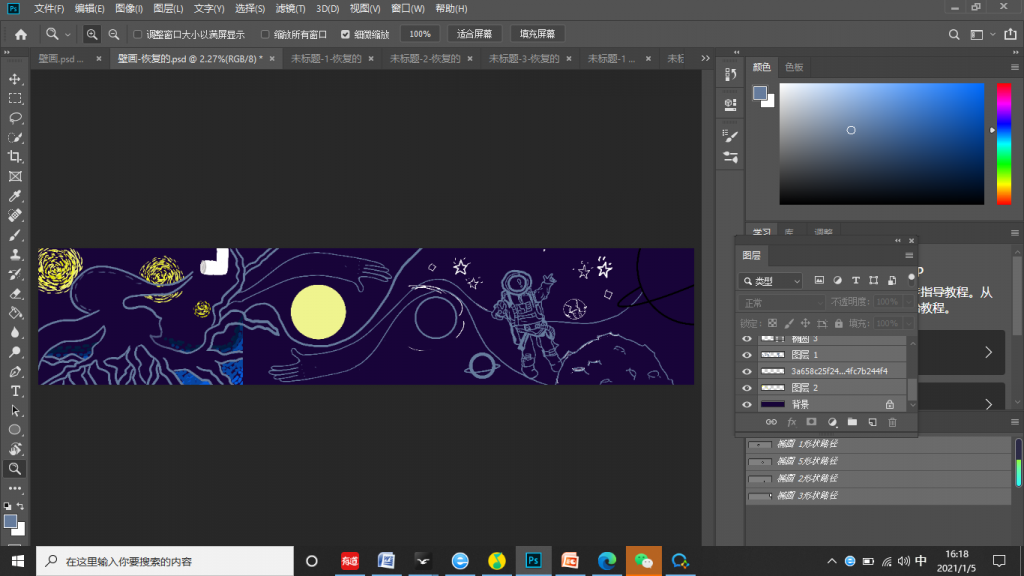
Task: Open the 滤镜(T) menu
Action: (x=290, y=8)
